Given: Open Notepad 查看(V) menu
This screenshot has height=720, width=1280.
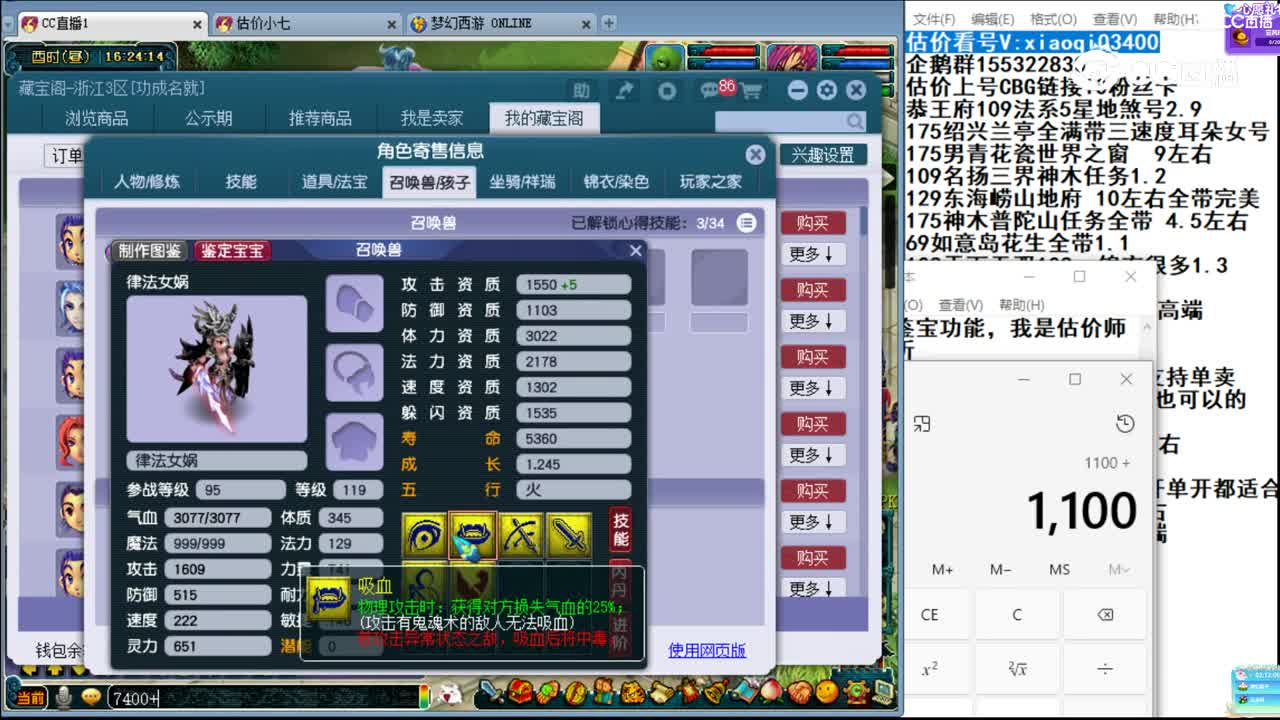Looking at the screenshot, I should click(1114, 19).
